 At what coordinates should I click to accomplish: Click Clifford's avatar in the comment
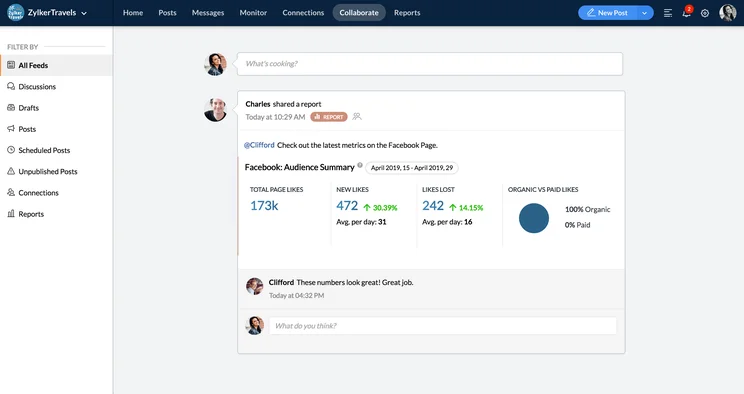coord(254,286)
